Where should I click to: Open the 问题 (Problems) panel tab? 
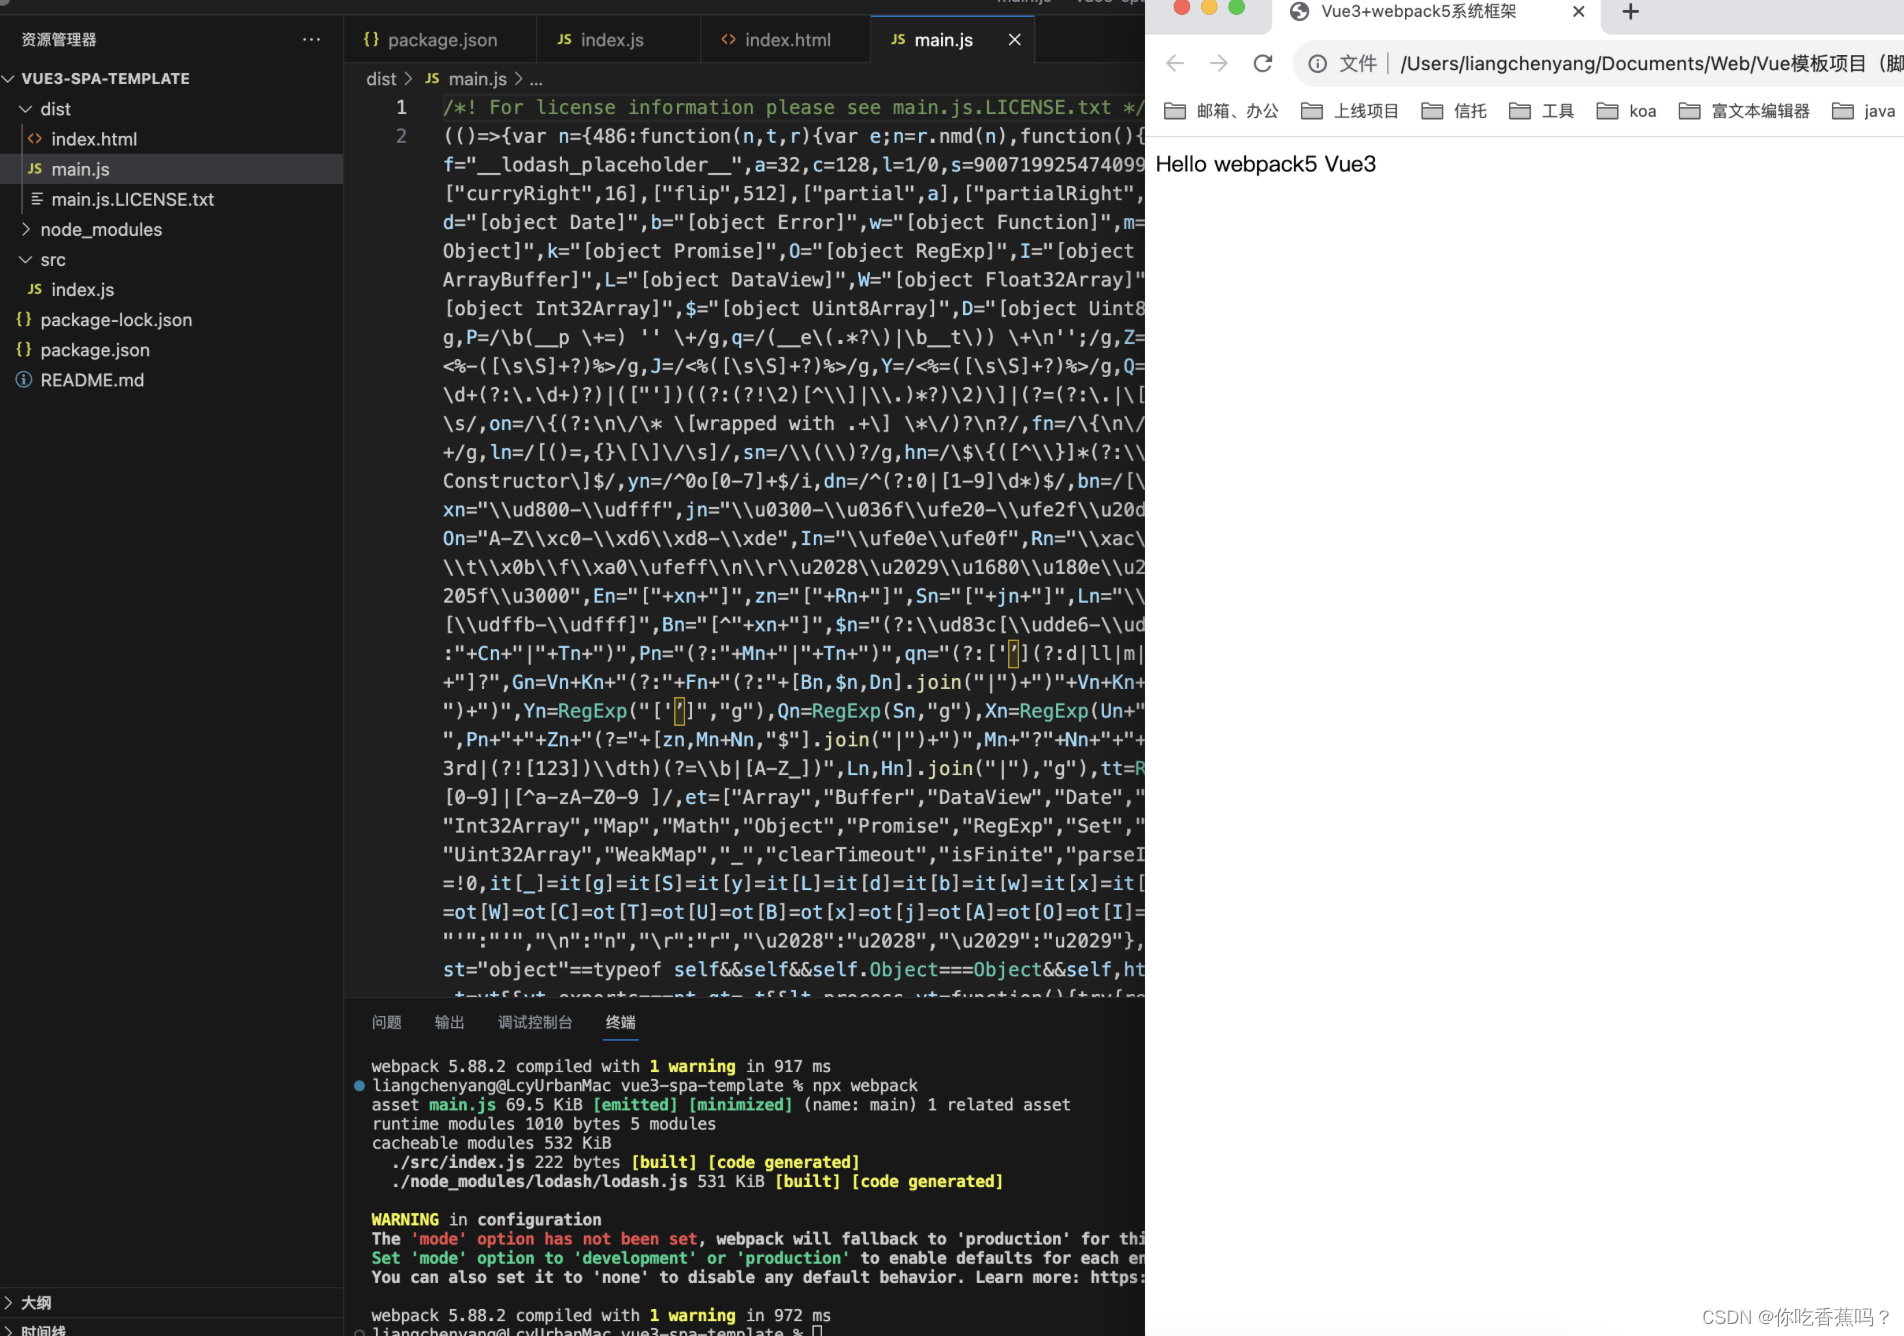[386, 1022]
